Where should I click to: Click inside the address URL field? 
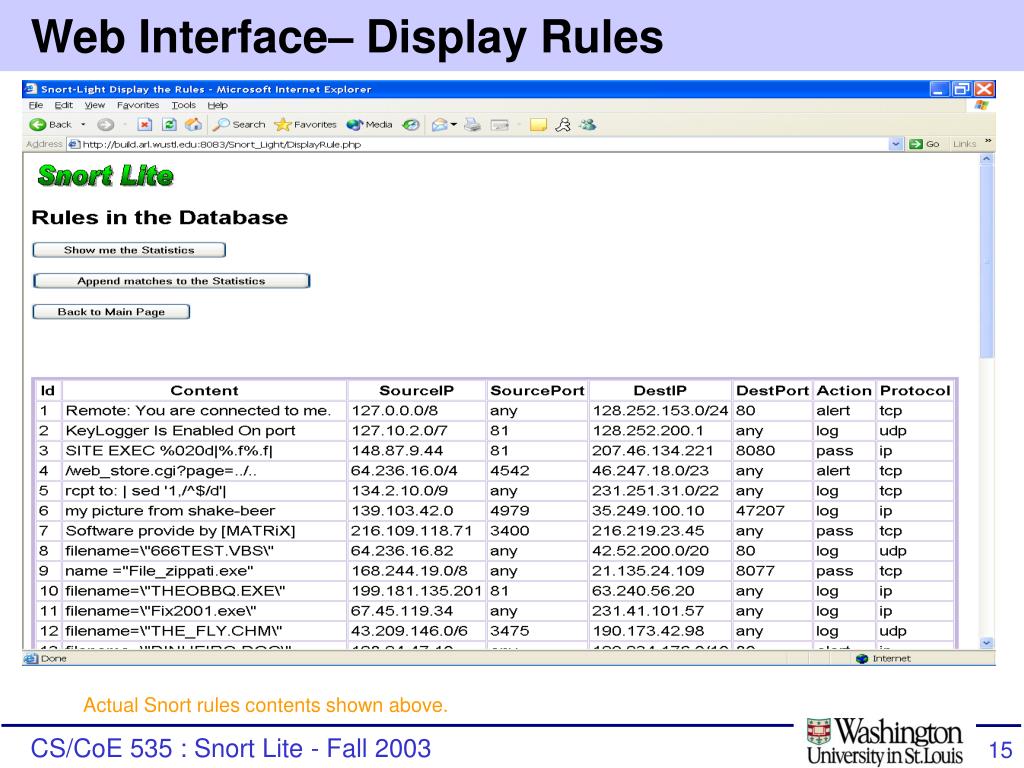[x=483, y=144]
